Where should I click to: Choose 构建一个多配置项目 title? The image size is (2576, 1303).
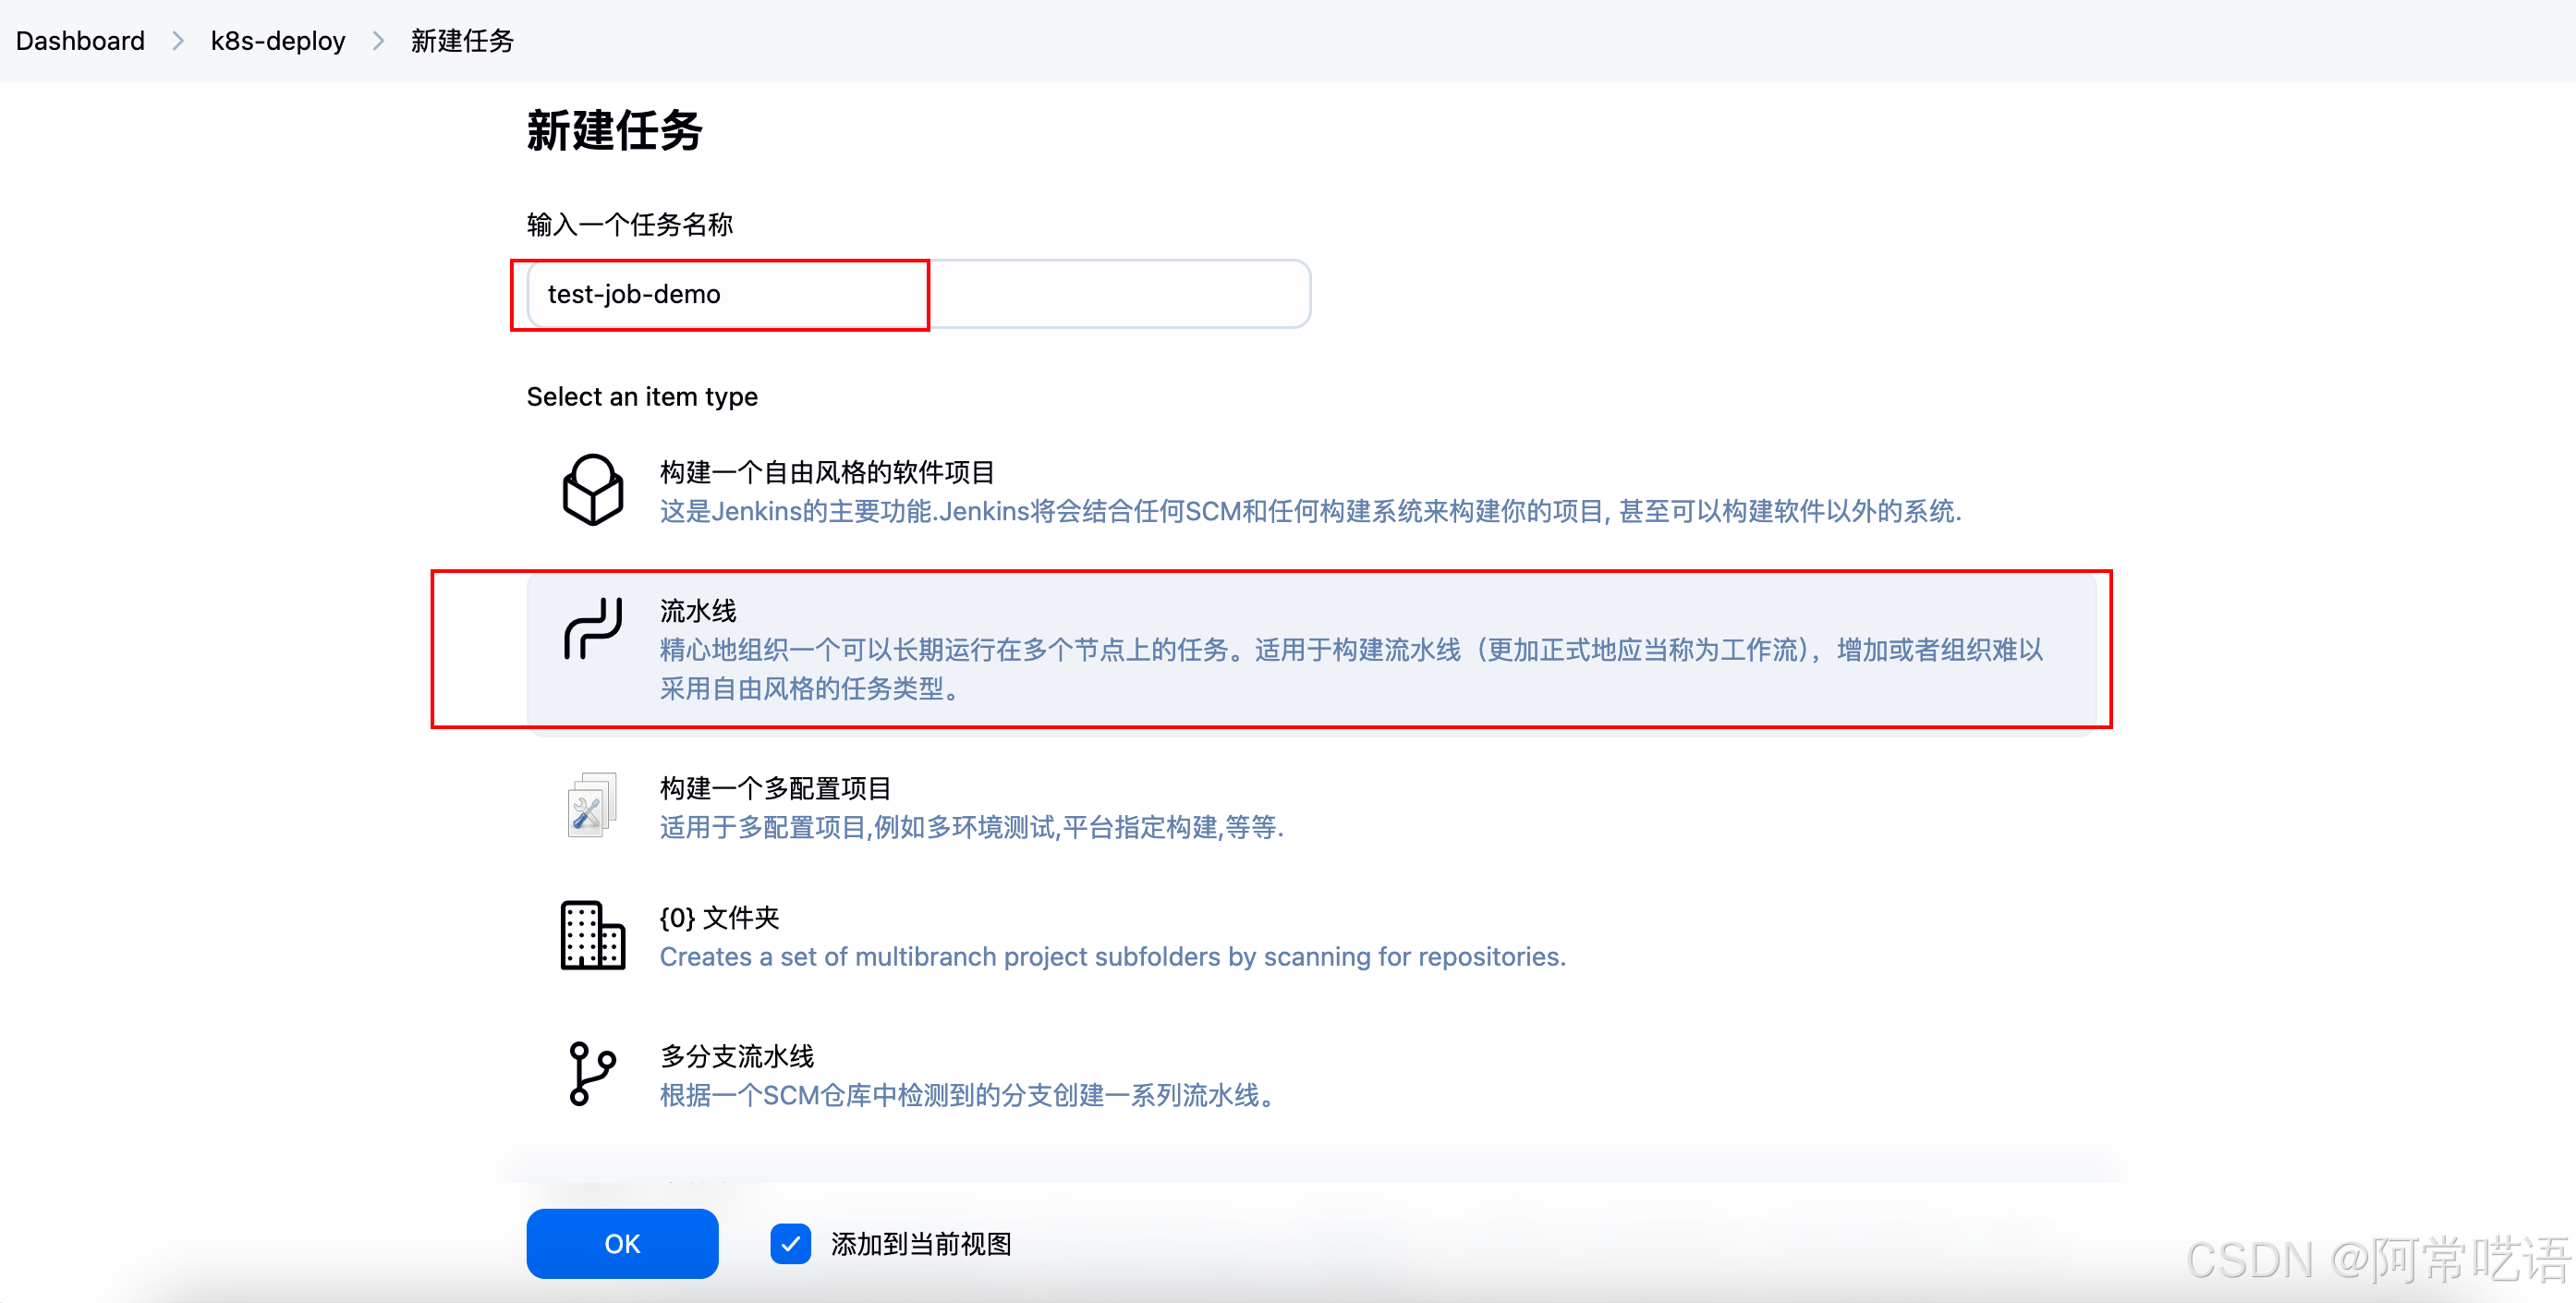pos(774,788)
